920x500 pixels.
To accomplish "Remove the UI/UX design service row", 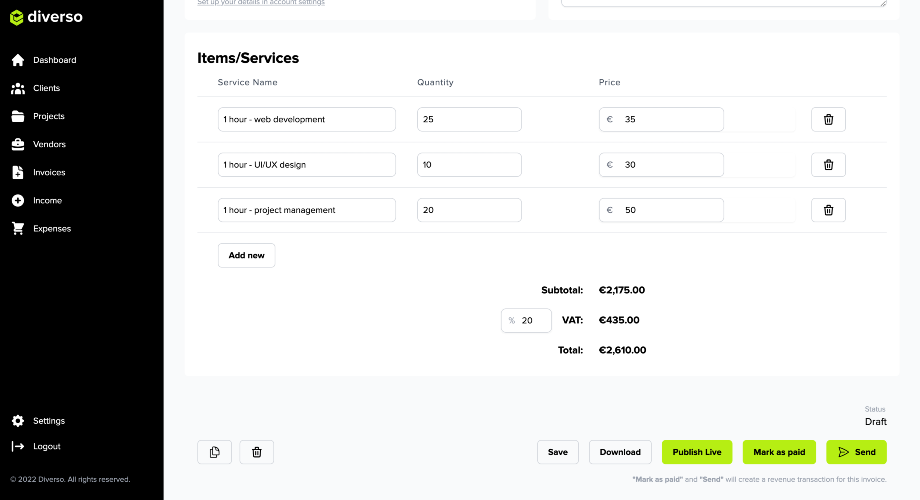I will [828, 165].
